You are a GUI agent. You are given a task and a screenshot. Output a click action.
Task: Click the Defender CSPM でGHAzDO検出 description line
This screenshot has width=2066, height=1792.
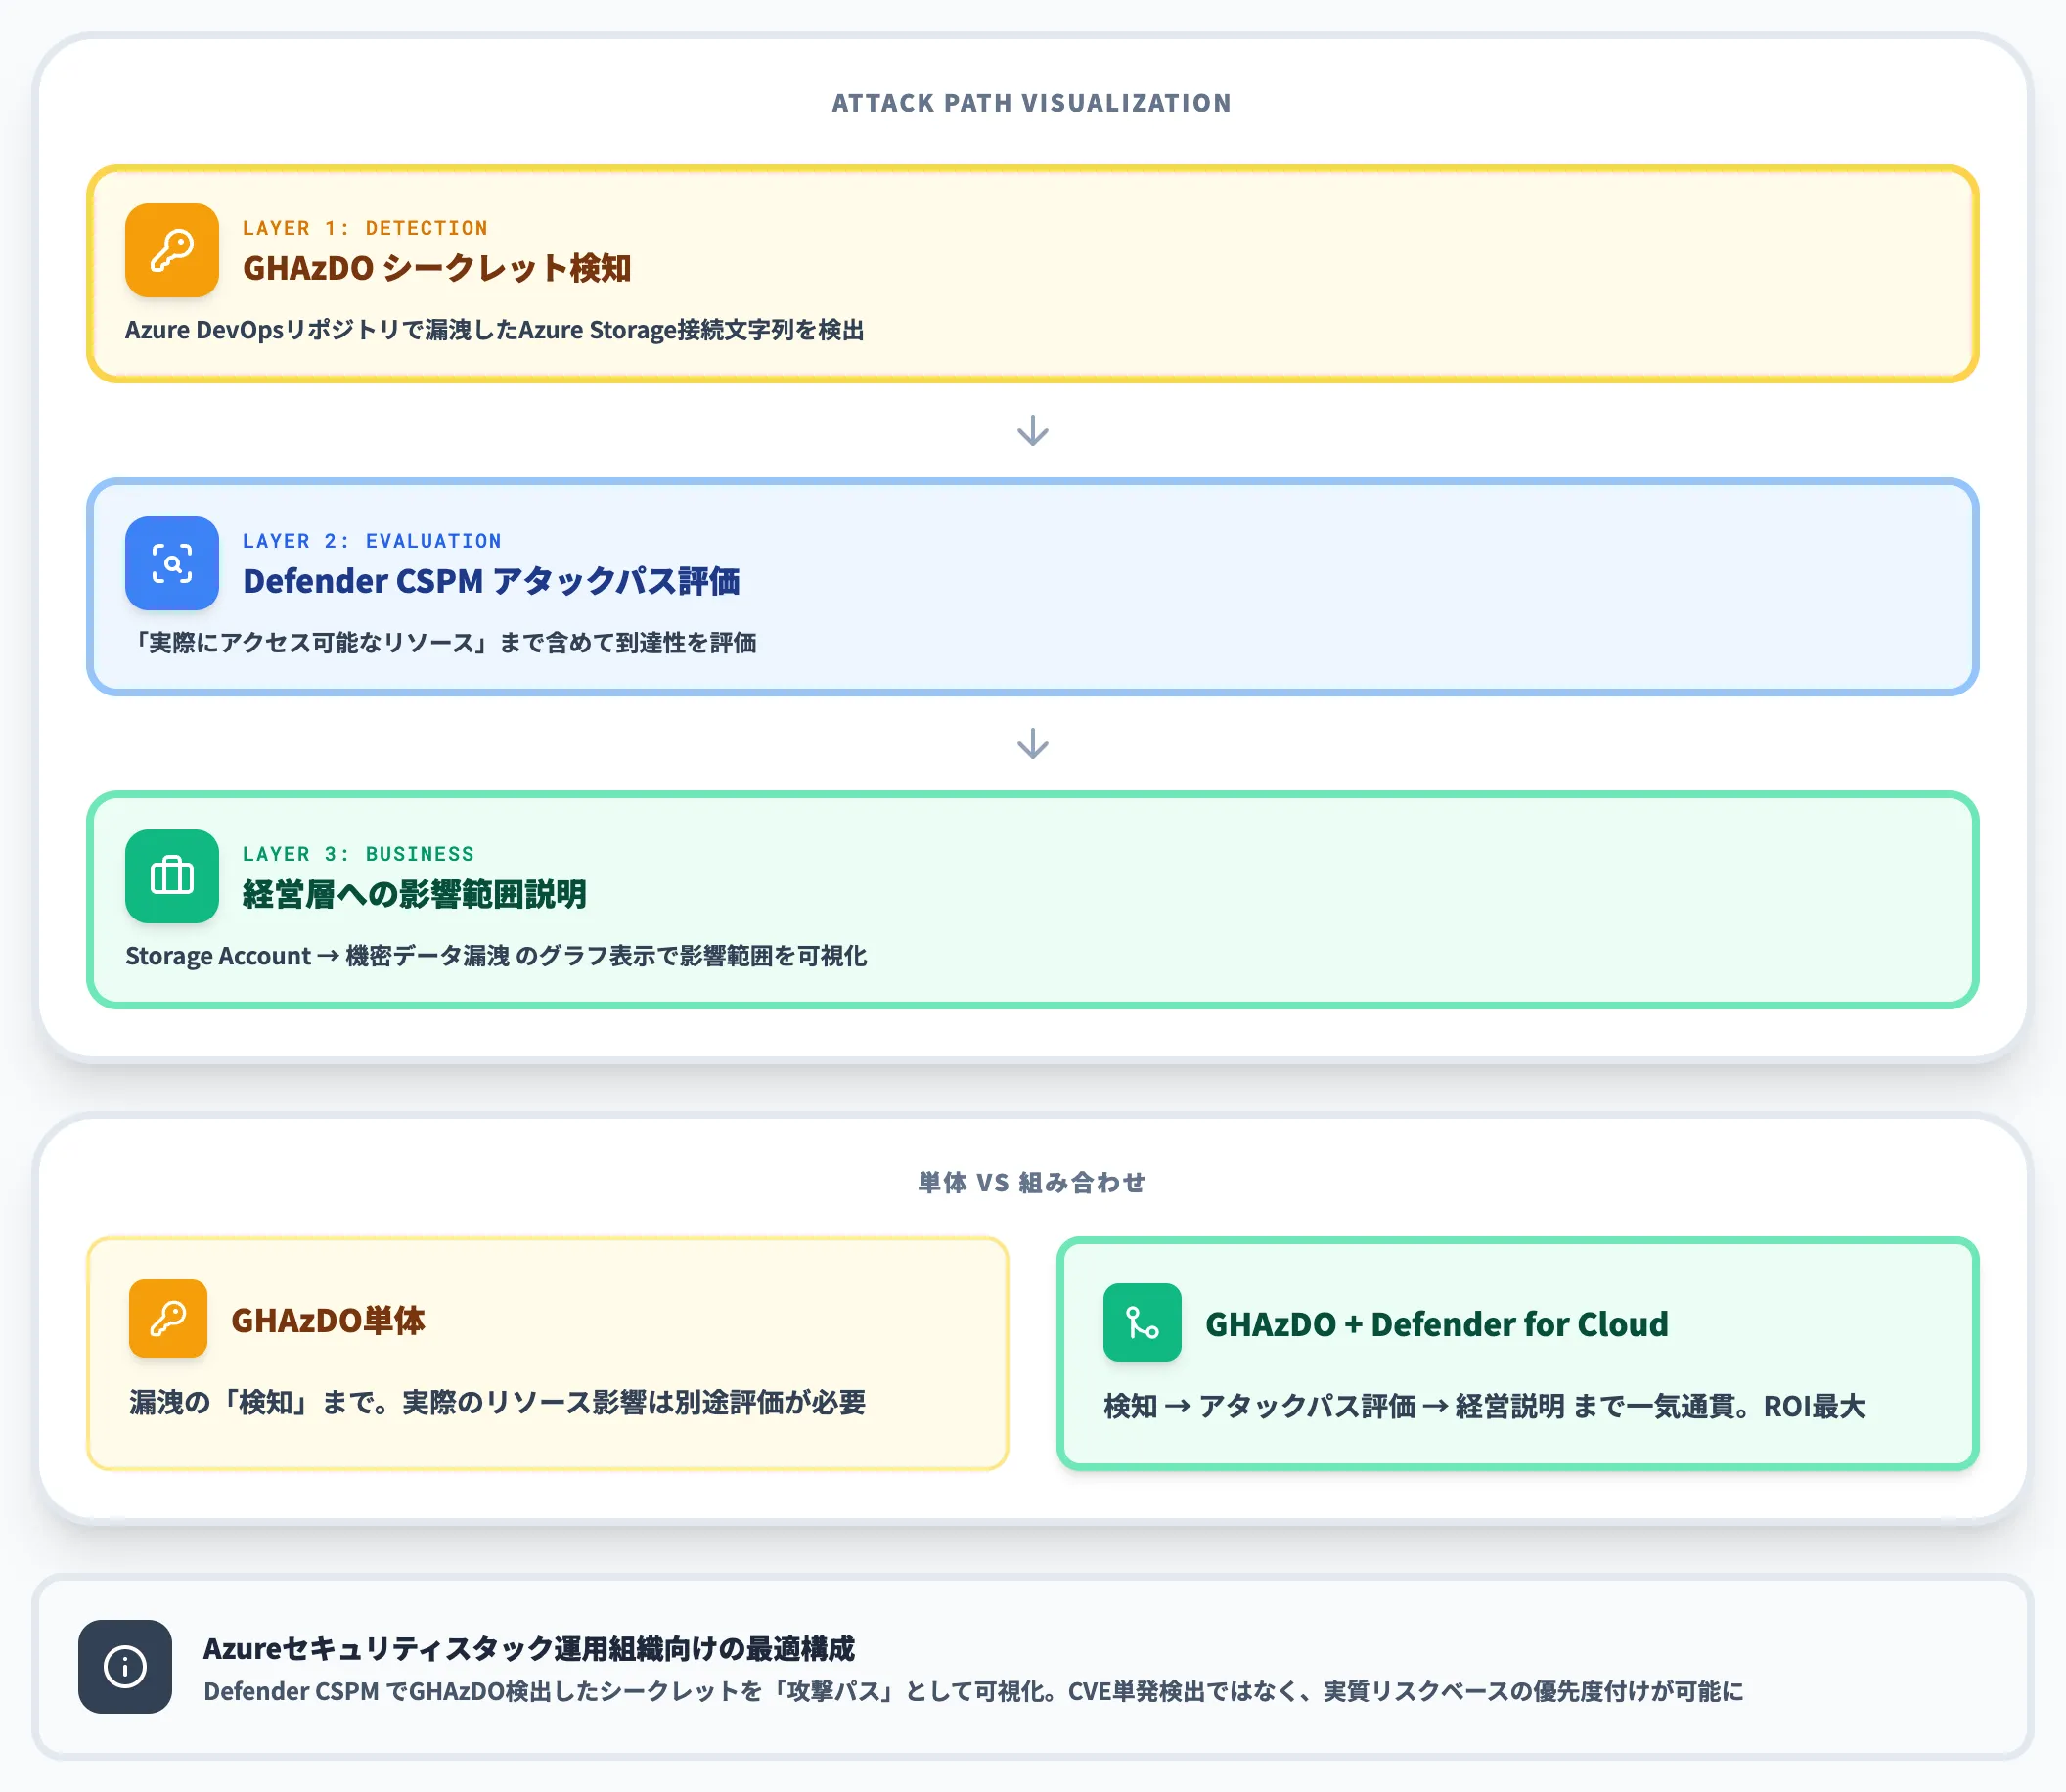(x=973, y=1691)
